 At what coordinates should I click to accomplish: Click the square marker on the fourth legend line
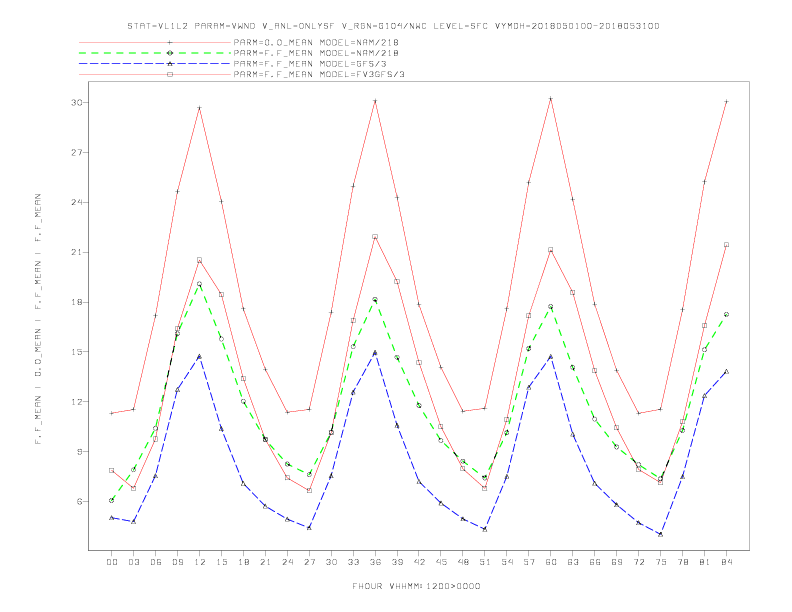point(170,74)
